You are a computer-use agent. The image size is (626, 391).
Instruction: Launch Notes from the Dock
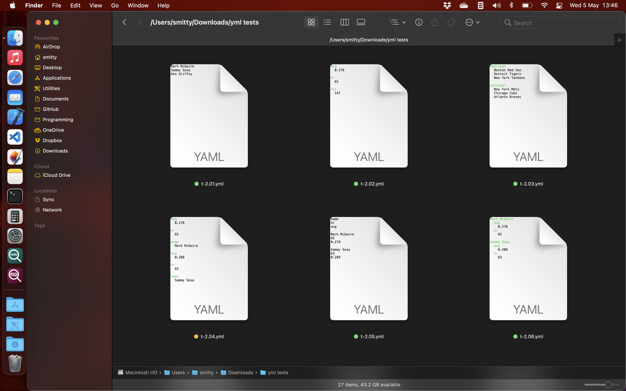[15, 177]
